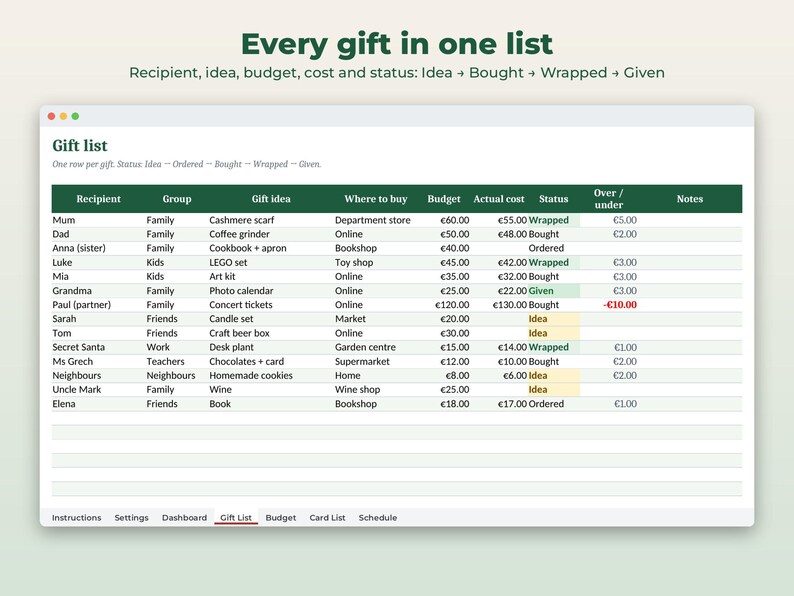Open the Card List sheet tab
Screen dimensions: 794x596
tap(327, 518)
